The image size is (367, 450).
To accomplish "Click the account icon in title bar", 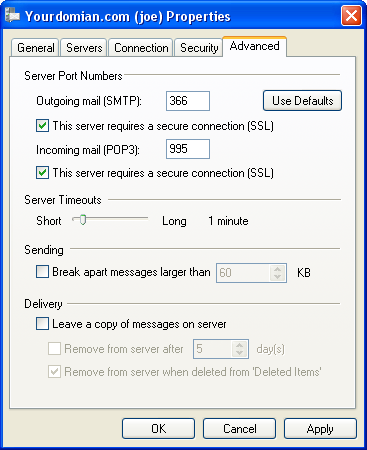I will pyautogui.click(x=12, y=16).
